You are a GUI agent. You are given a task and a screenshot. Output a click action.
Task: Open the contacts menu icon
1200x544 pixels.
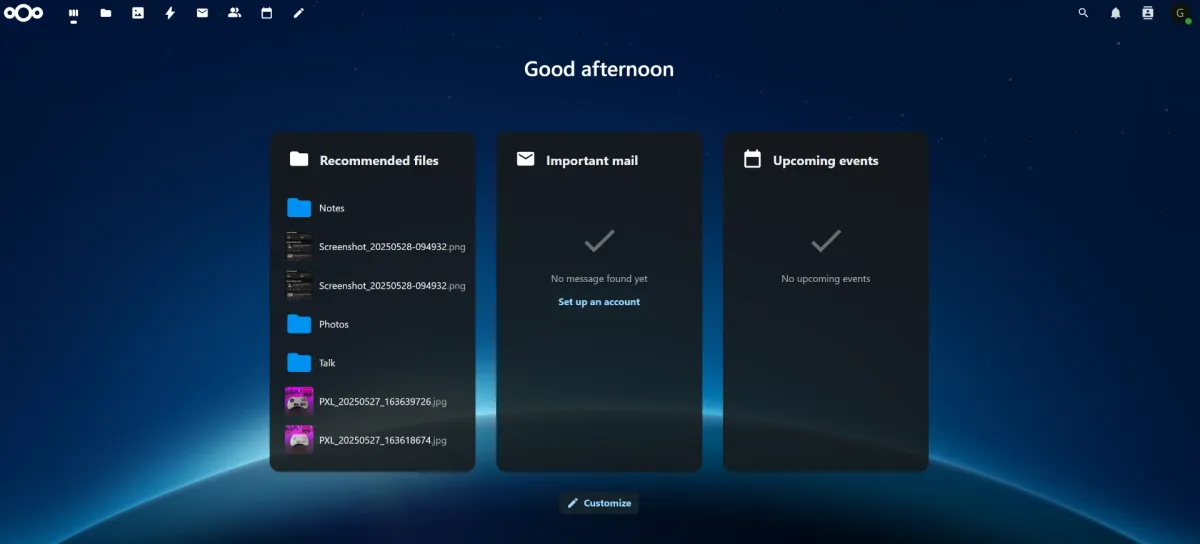click(x=1147, y=13)
